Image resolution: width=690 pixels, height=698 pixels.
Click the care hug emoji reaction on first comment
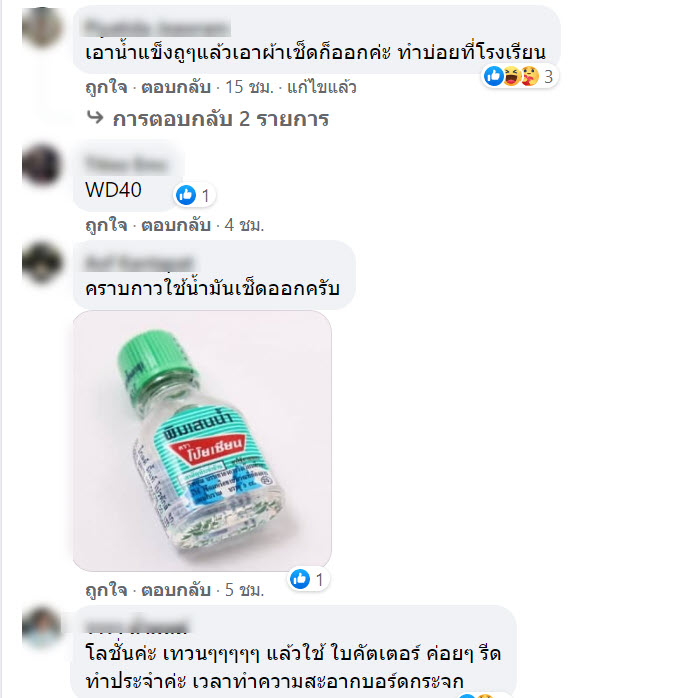pyautogui.click(x=530, y=76)
